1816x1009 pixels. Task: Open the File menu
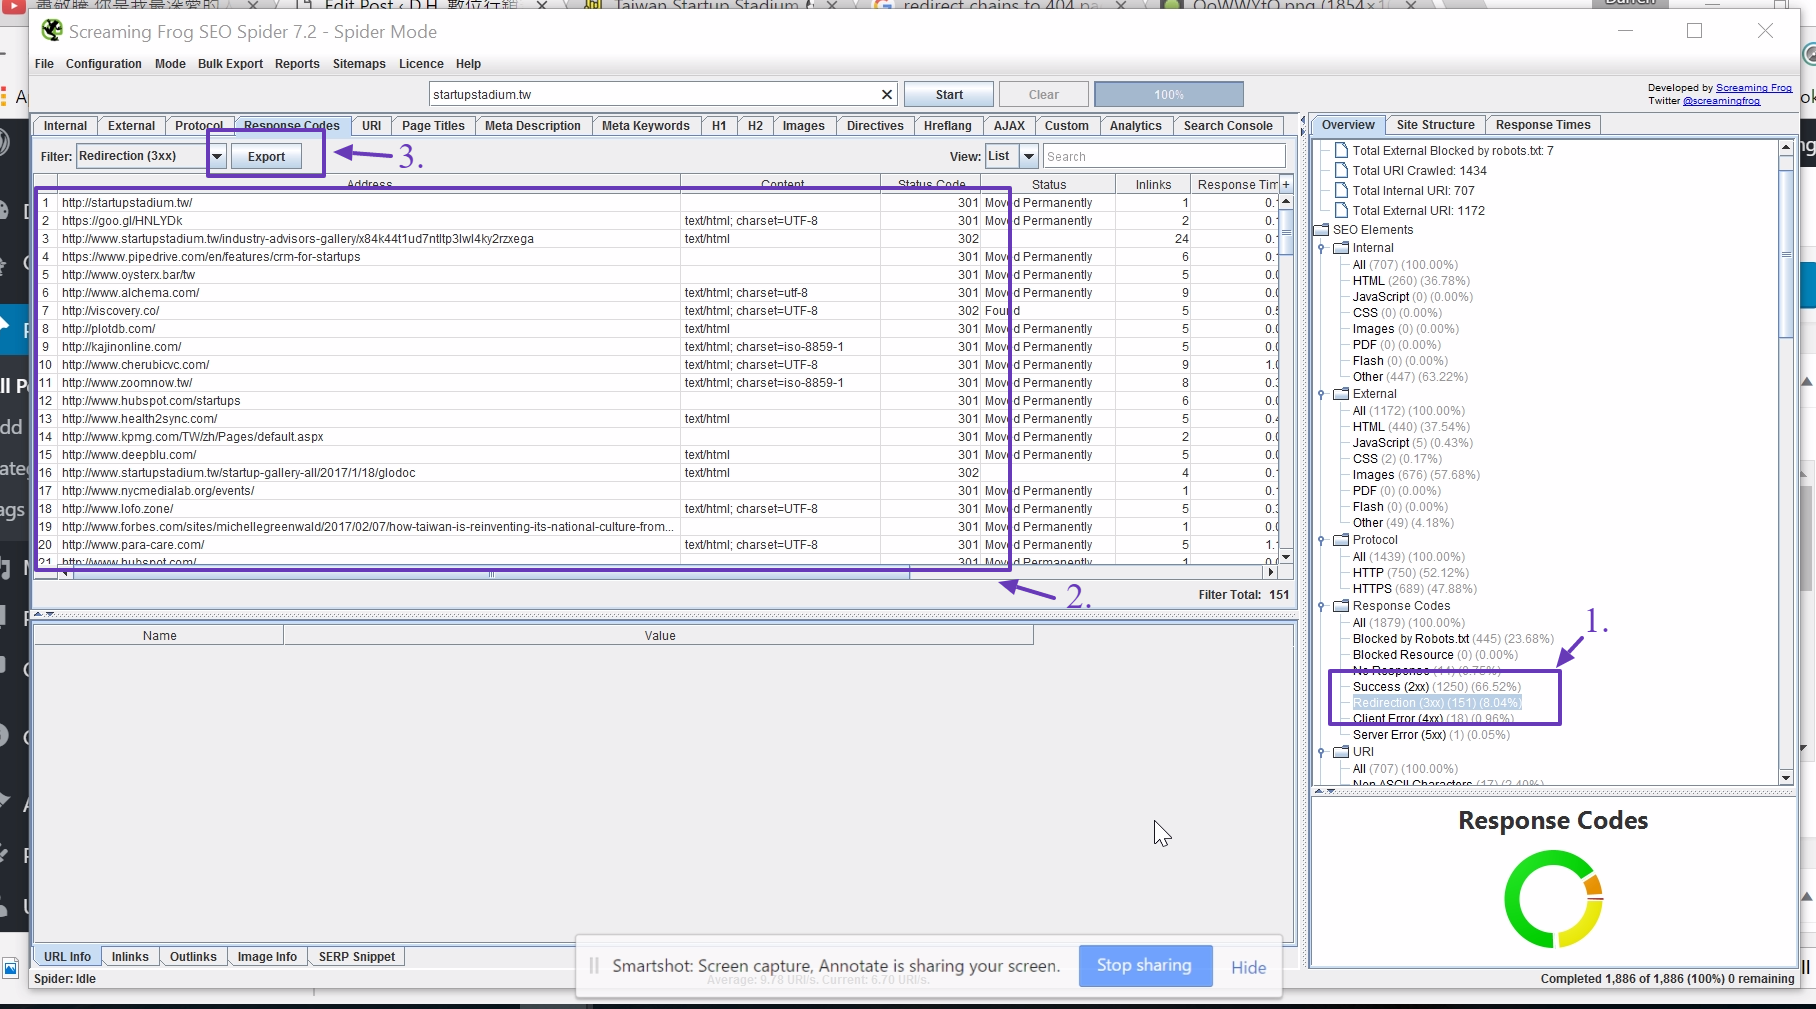(x=44, y=64)
